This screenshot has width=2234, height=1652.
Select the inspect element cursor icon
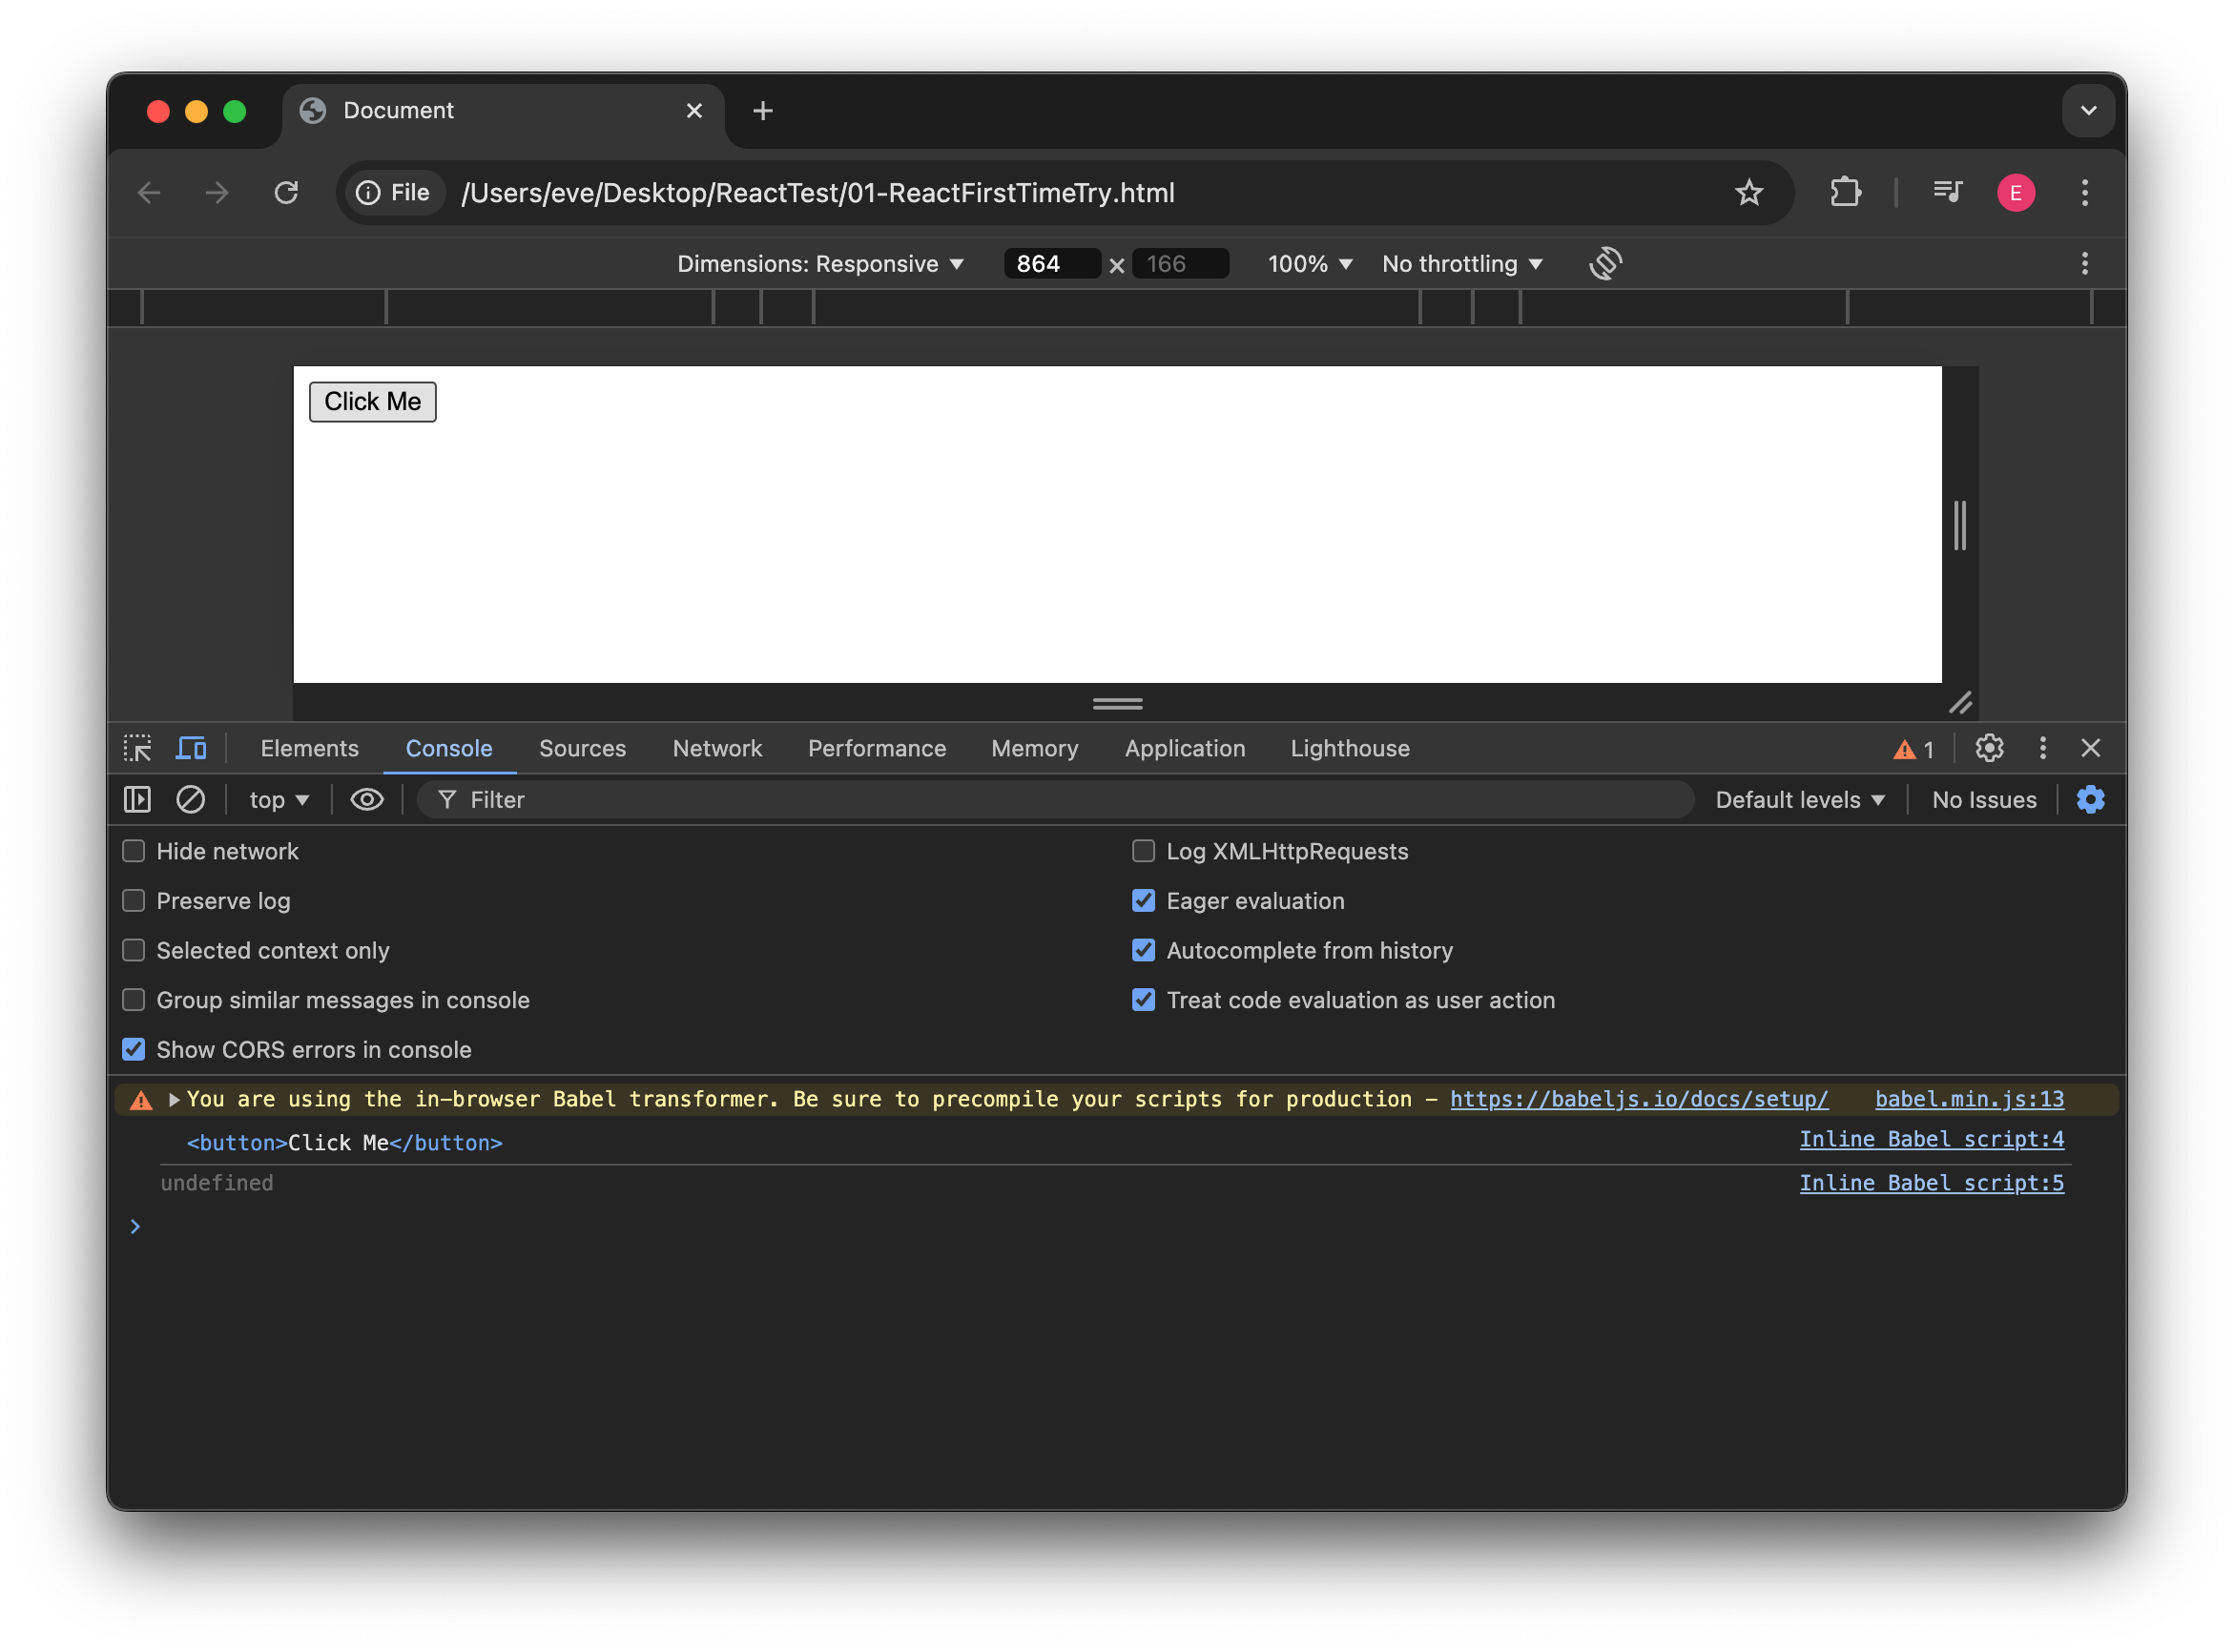[x=137, y=748]
